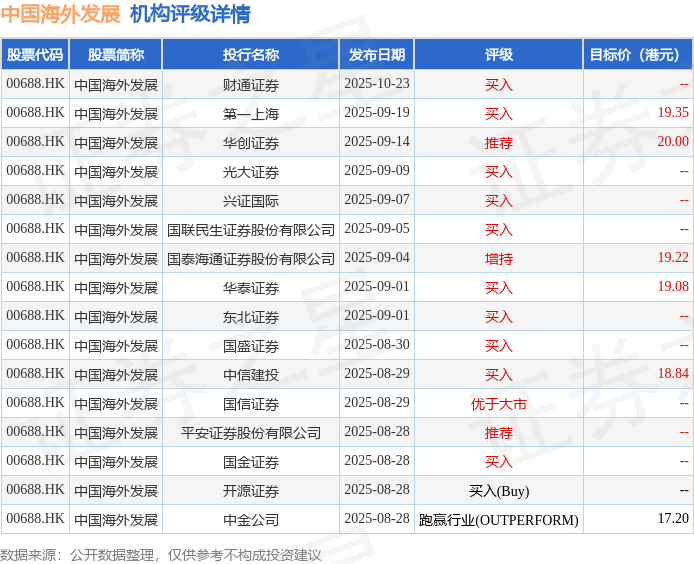The width and height of the screenshot is (694, 564).
Task: Click the date 2025-09-07
Action: [377, 200]
